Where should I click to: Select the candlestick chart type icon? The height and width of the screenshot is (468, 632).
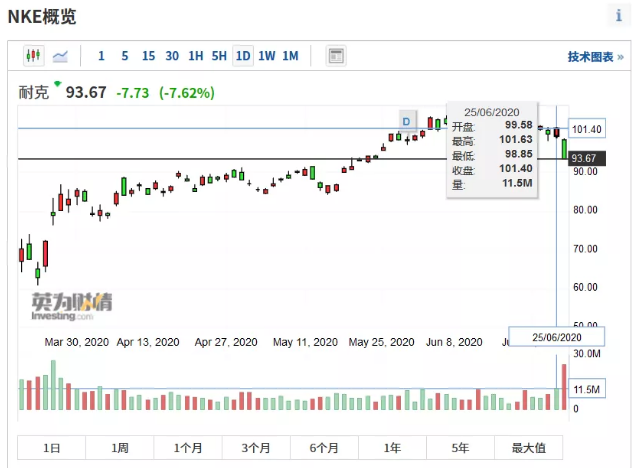point(33,55)
